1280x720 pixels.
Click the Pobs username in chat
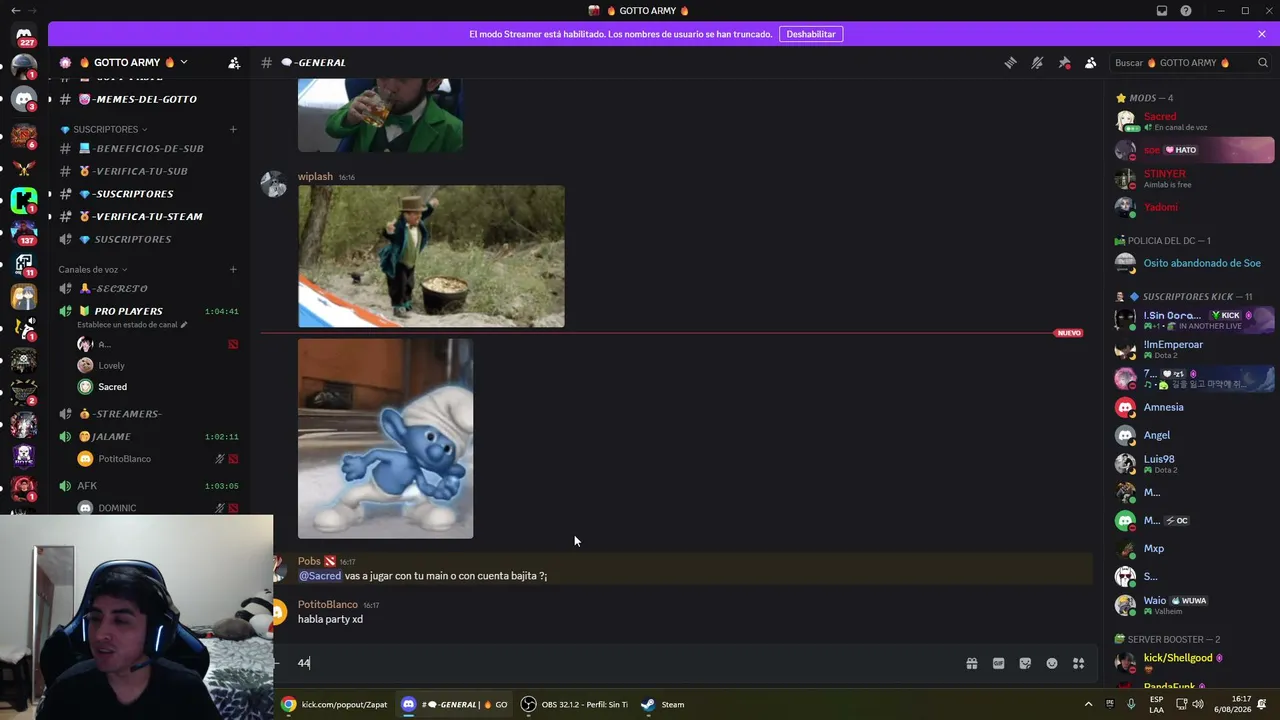[309, 561]
